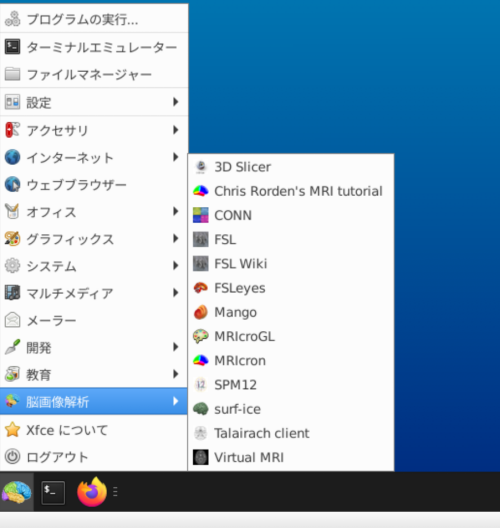
Task: Click the FSL Wiki icon
Action: (201, 264)
